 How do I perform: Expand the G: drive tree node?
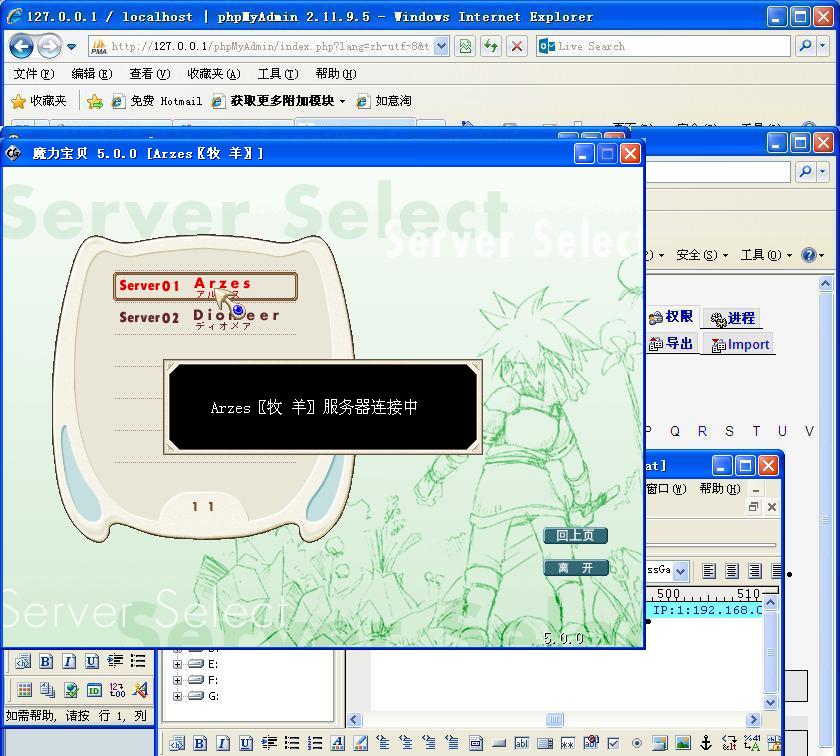point(177,696)
